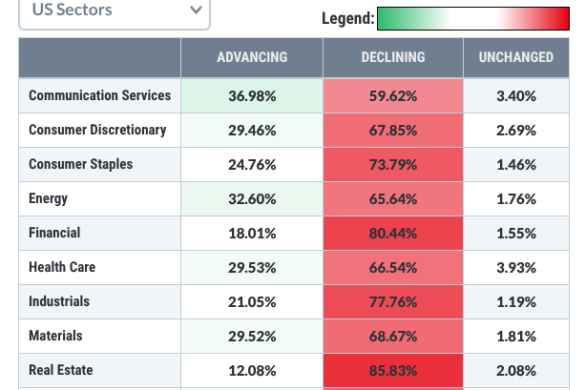This screenshot has height=390, width=585.
Task: Select the 32.60% advancing Energy cell
Action: (252, 199)
